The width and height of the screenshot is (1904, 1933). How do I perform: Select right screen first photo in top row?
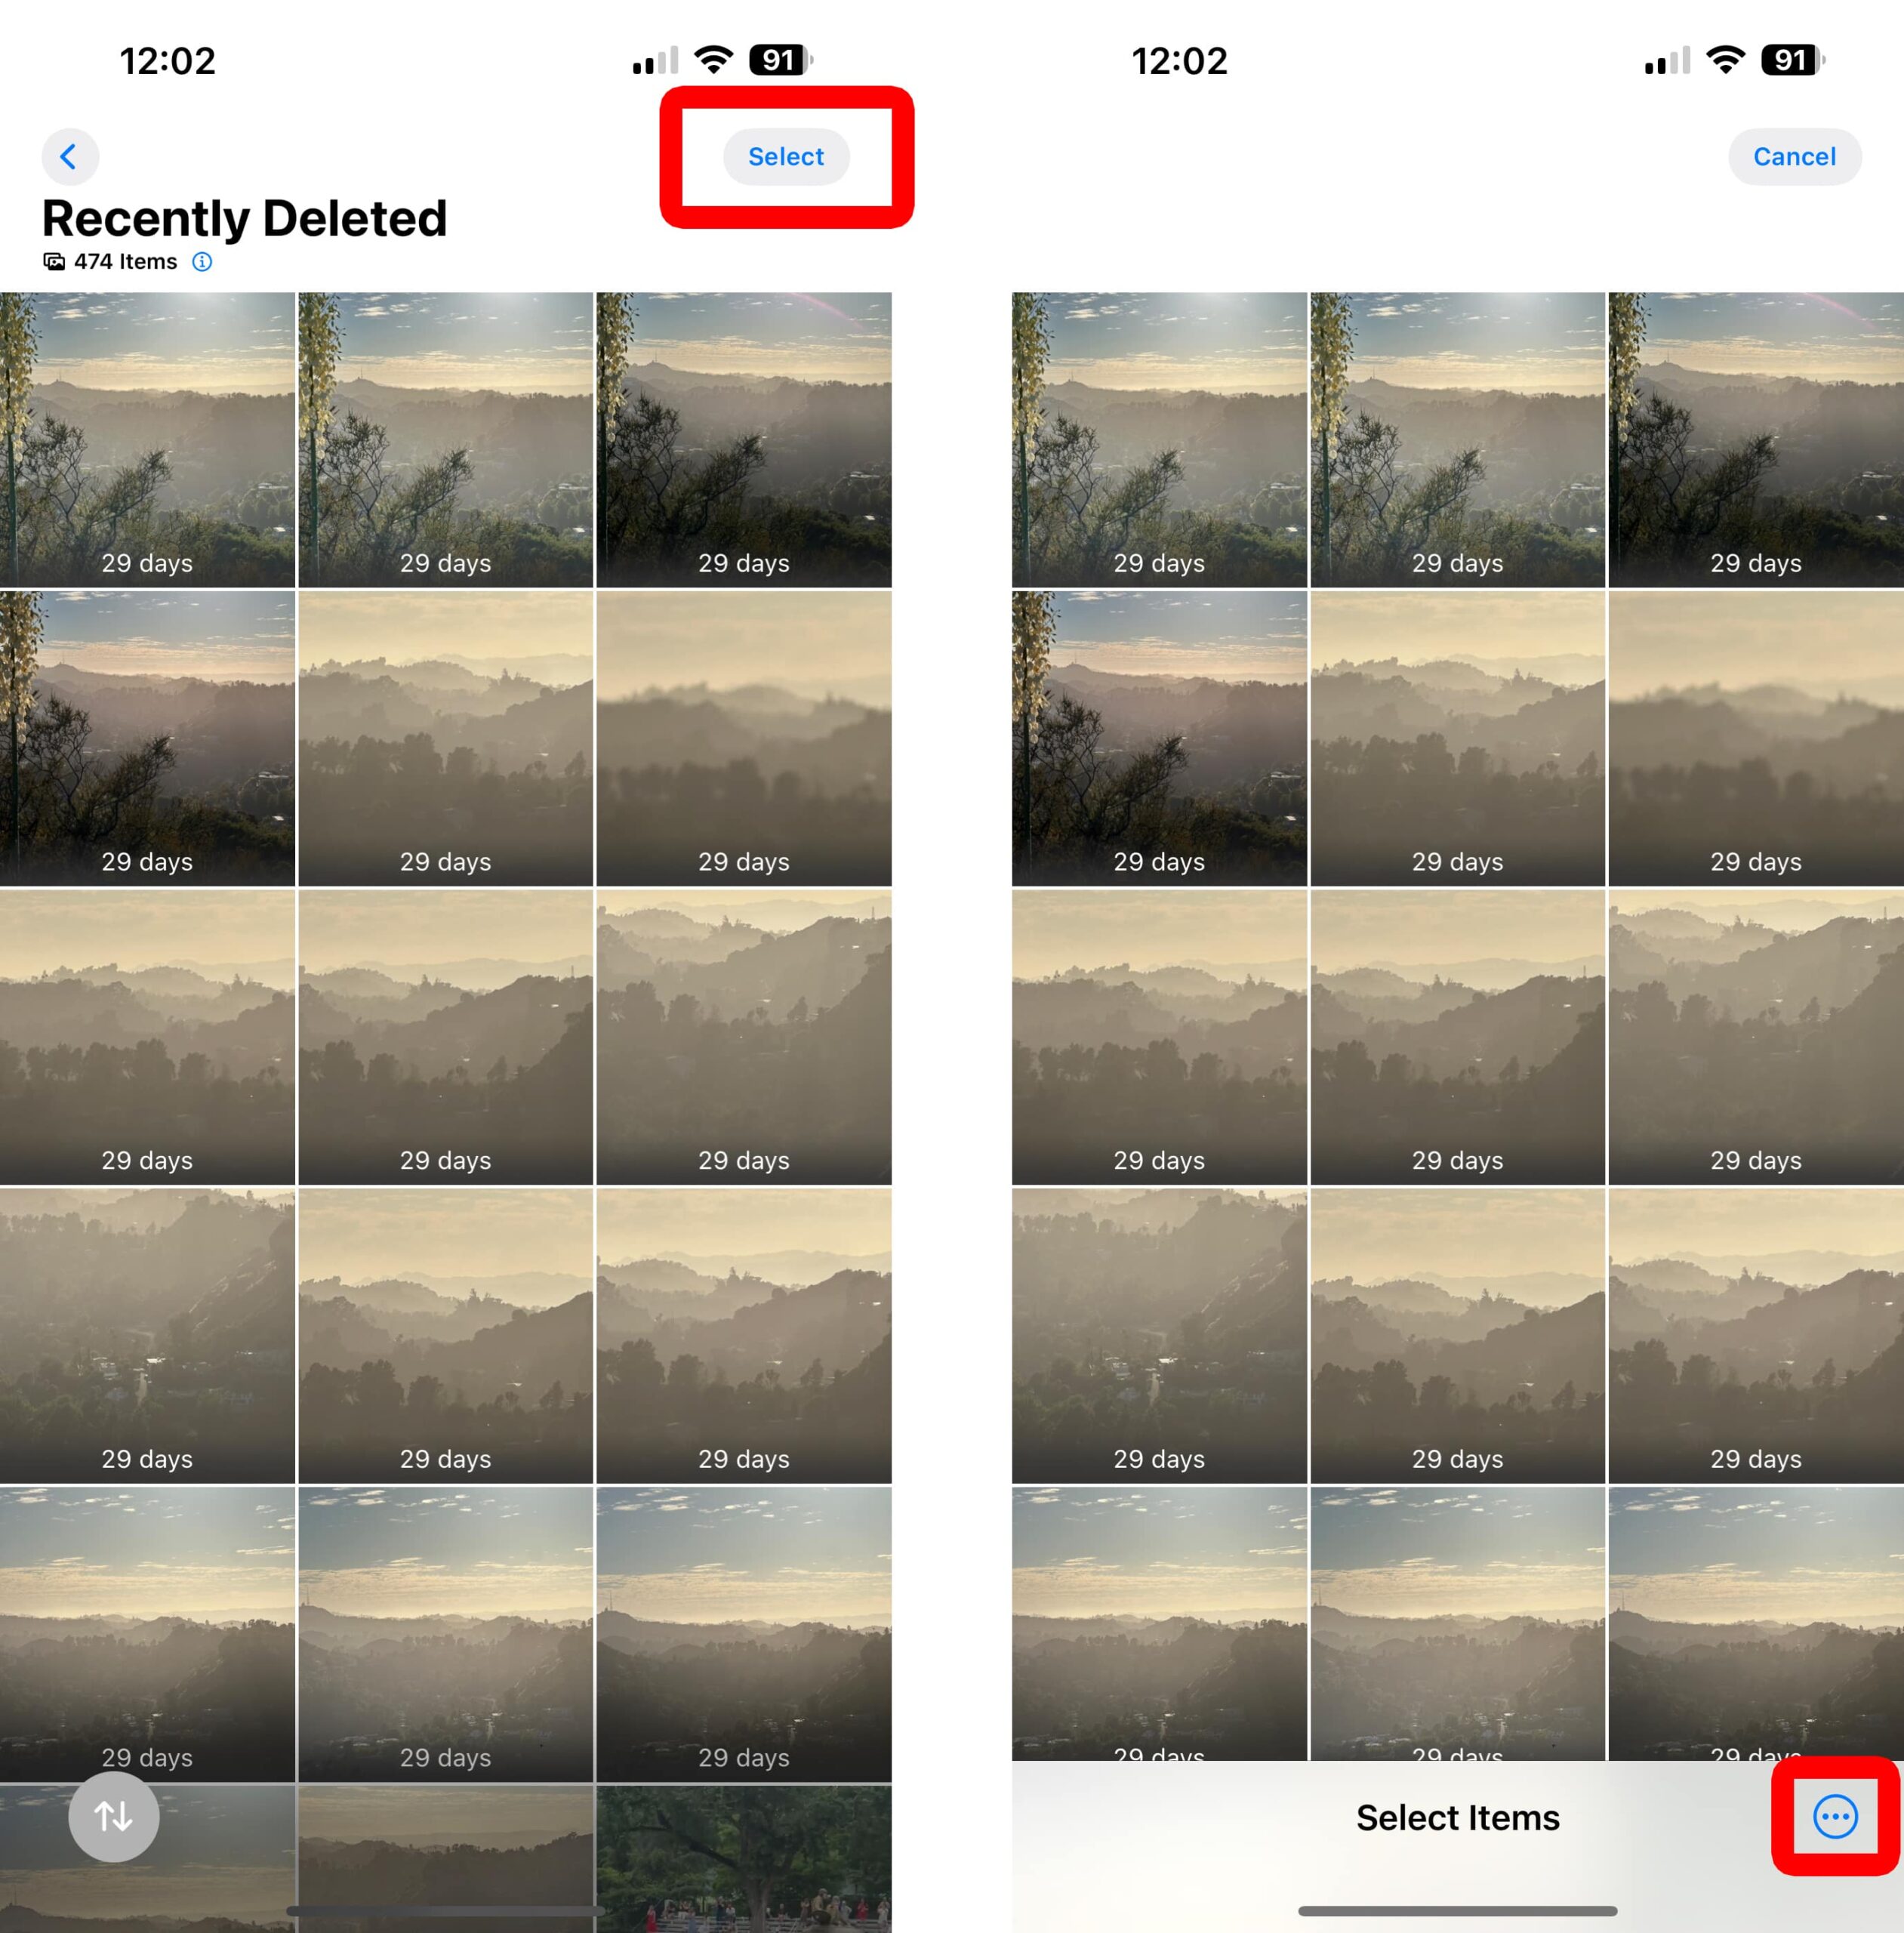click(1159, 439)
